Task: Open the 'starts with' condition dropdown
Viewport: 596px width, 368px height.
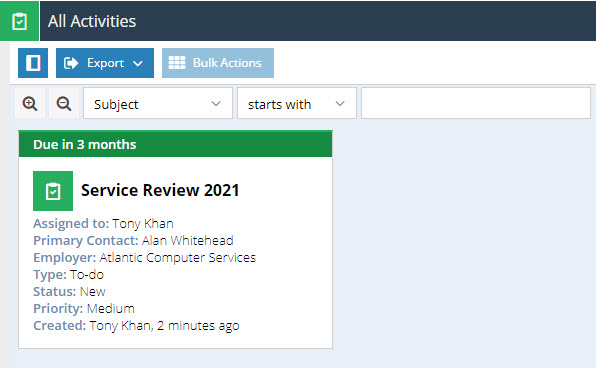Action: click(297, 103)
